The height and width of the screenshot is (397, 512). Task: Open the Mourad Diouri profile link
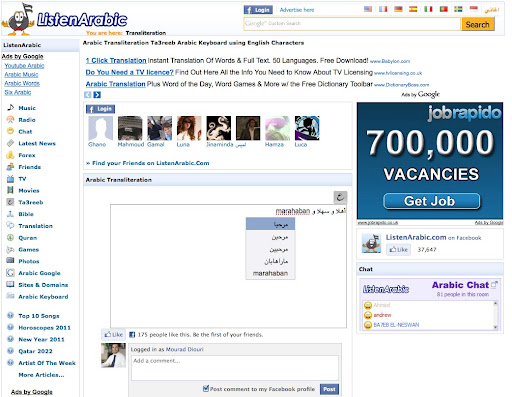point(184,349)
